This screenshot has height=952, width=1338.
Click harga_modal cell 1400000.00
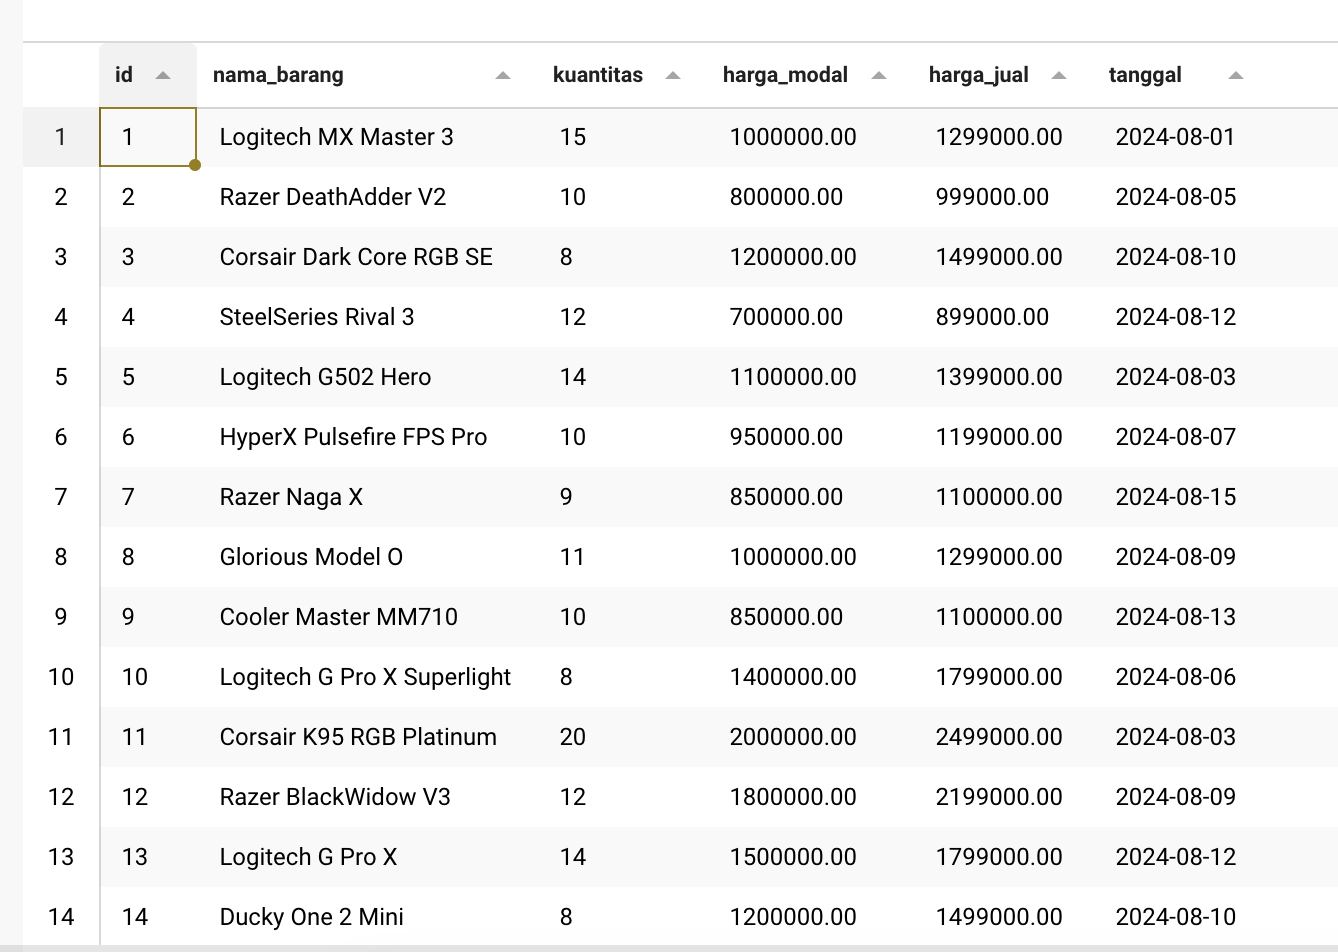[x=793, y=677]
